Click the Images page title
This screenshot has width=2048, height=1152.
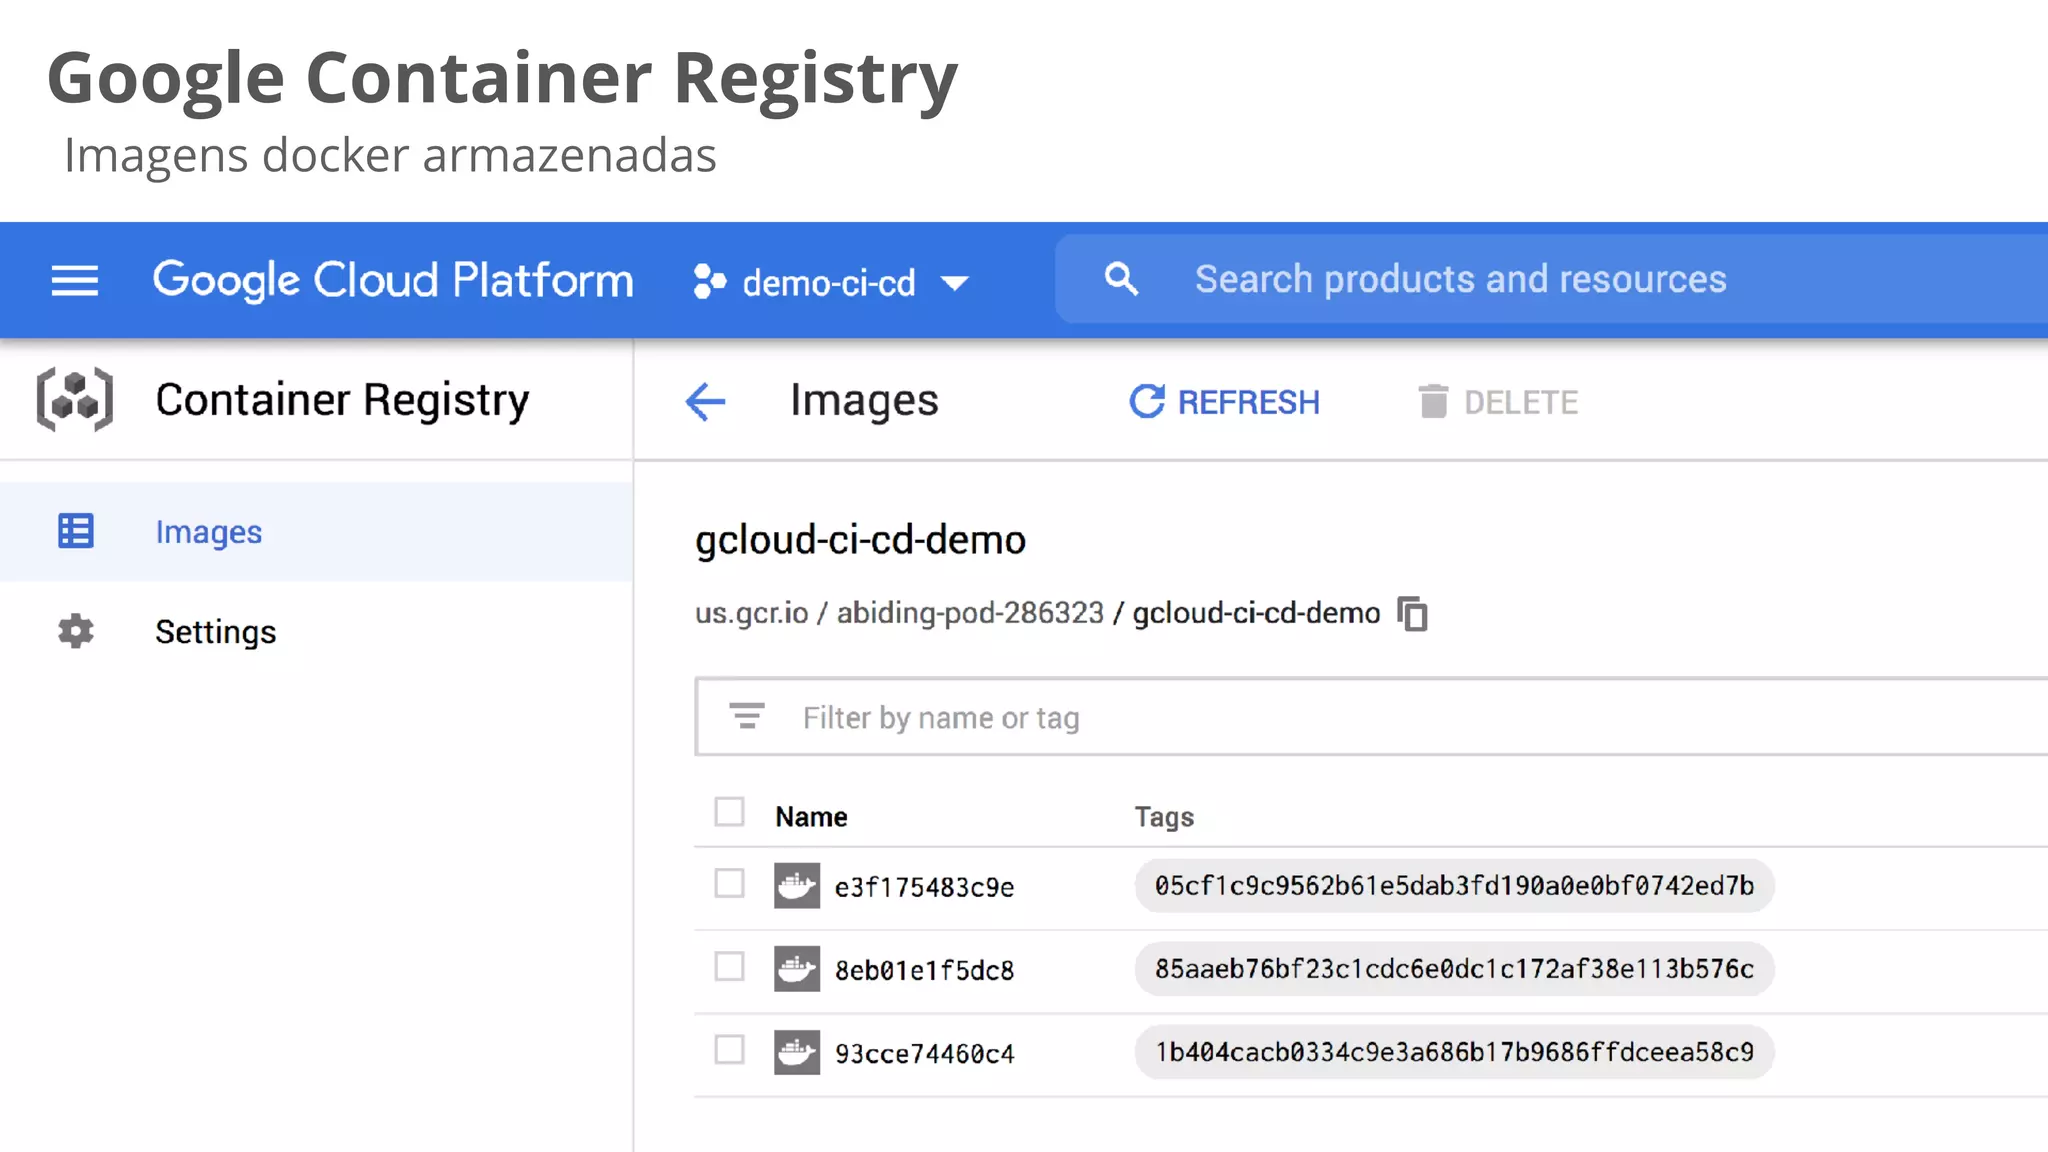[864, 401]
